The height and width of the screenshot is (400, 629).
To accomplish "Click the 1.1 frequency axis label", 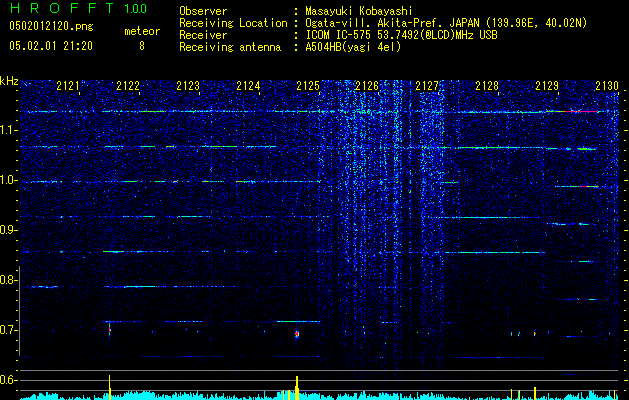I will click(x=8, y=130).
